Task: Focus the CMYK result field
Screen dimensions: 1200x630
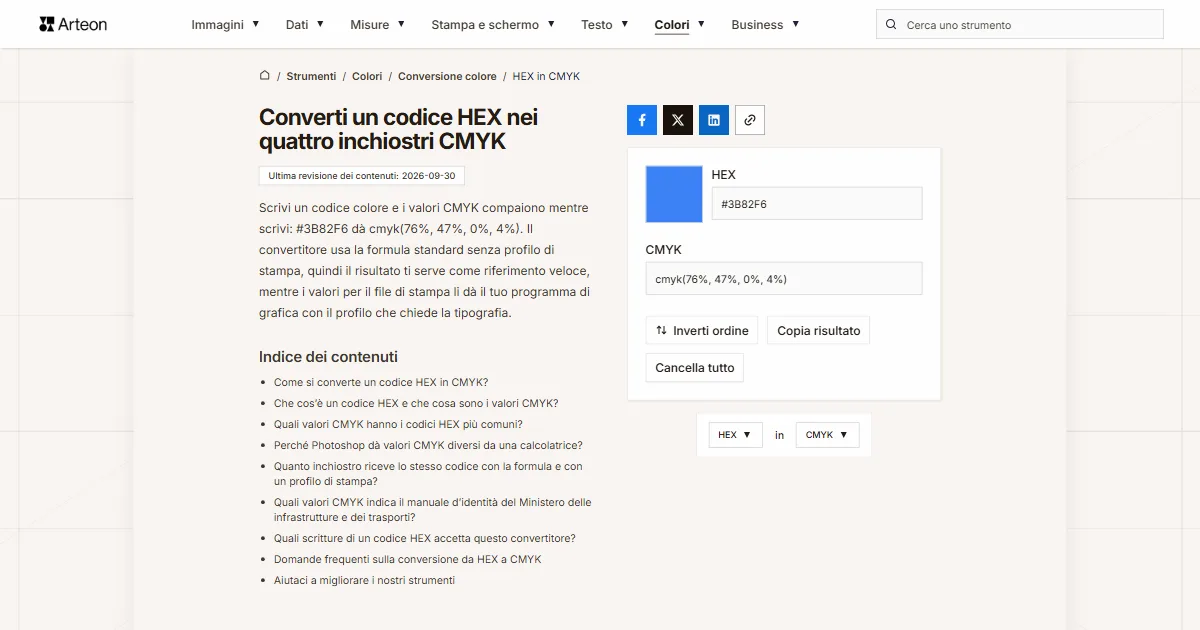Action: (784, 279)
